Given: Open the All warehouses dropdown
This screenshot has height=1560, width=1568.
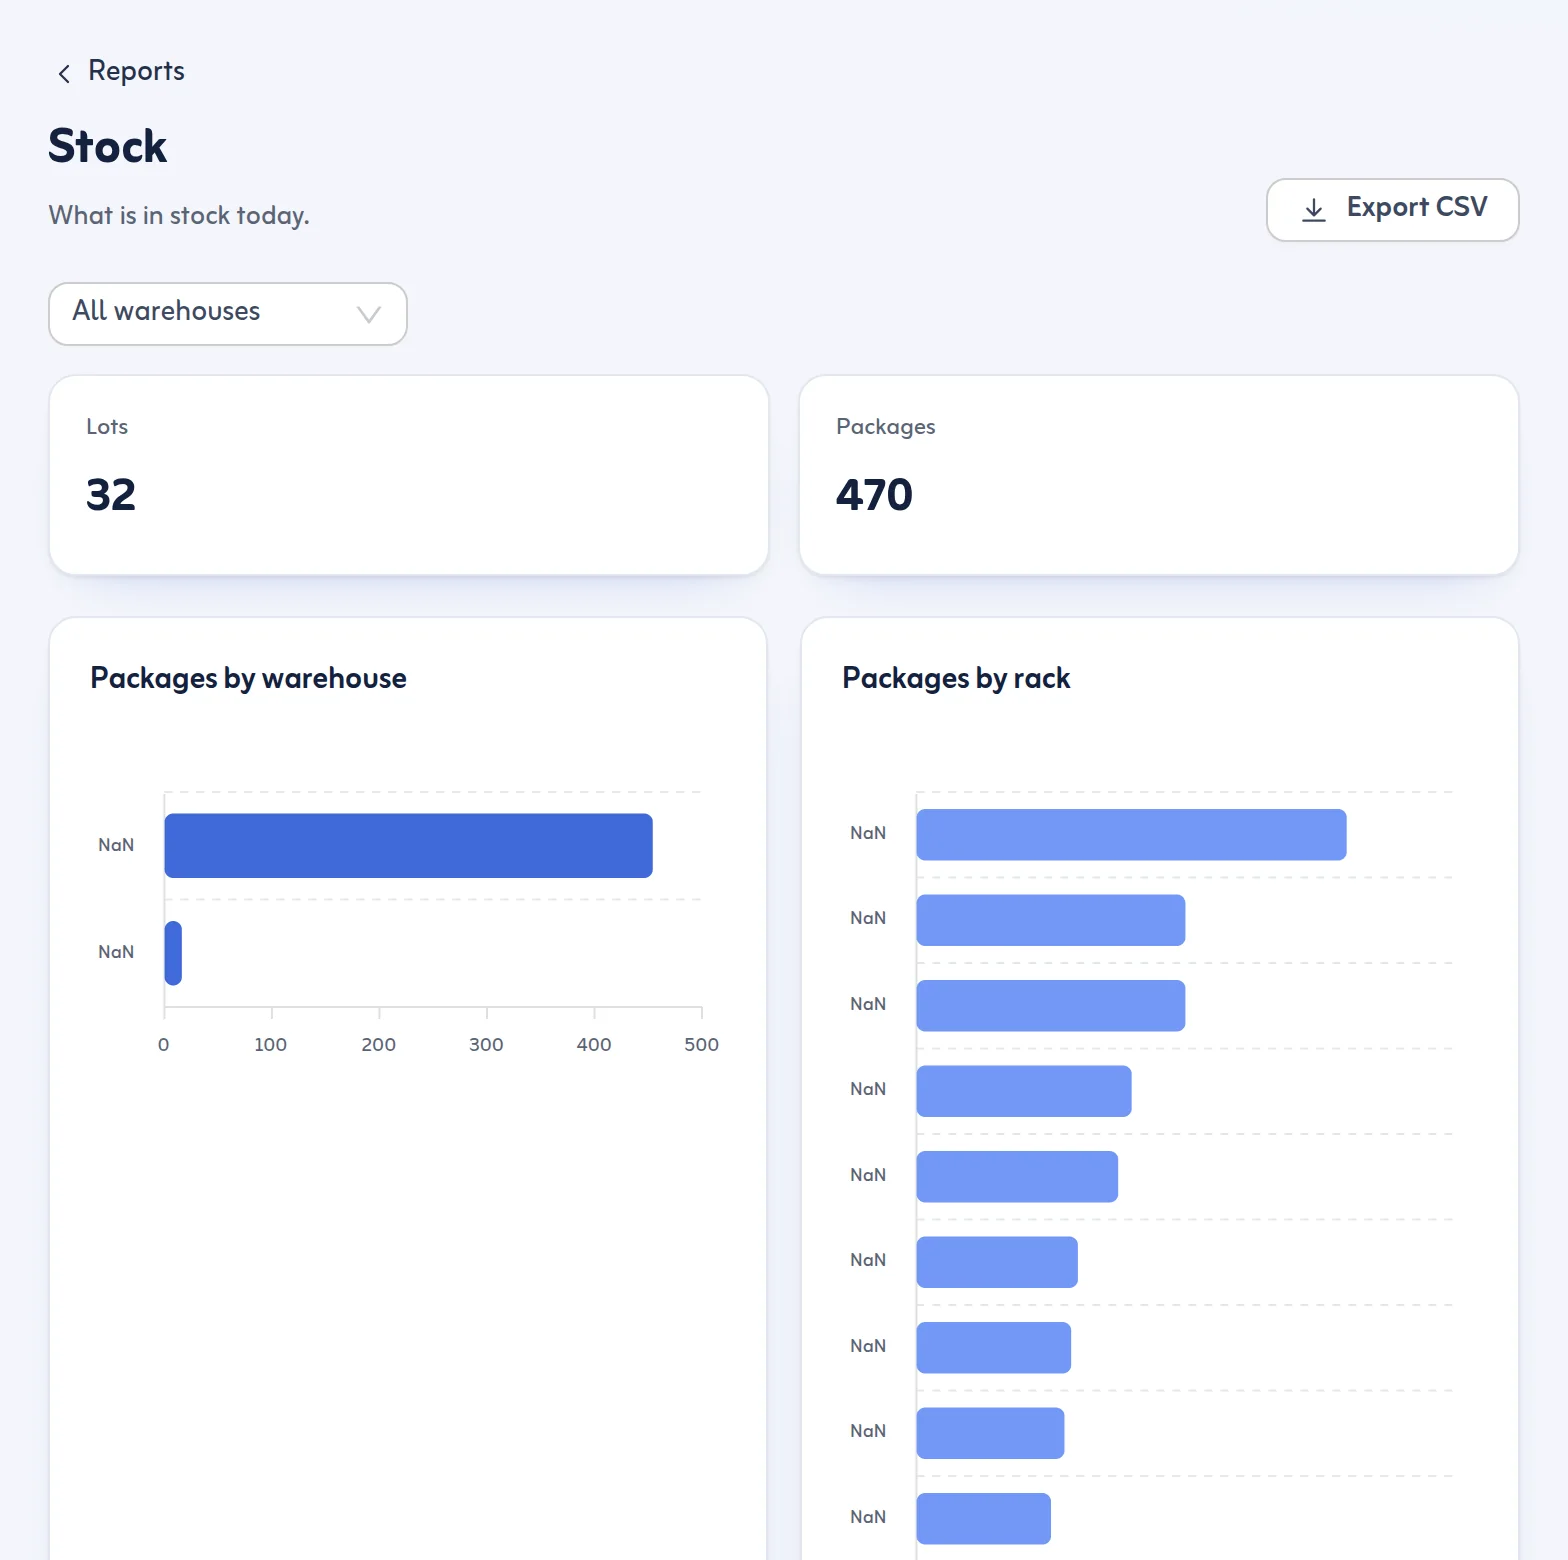Looking at the screenshot, I should 228,314.
